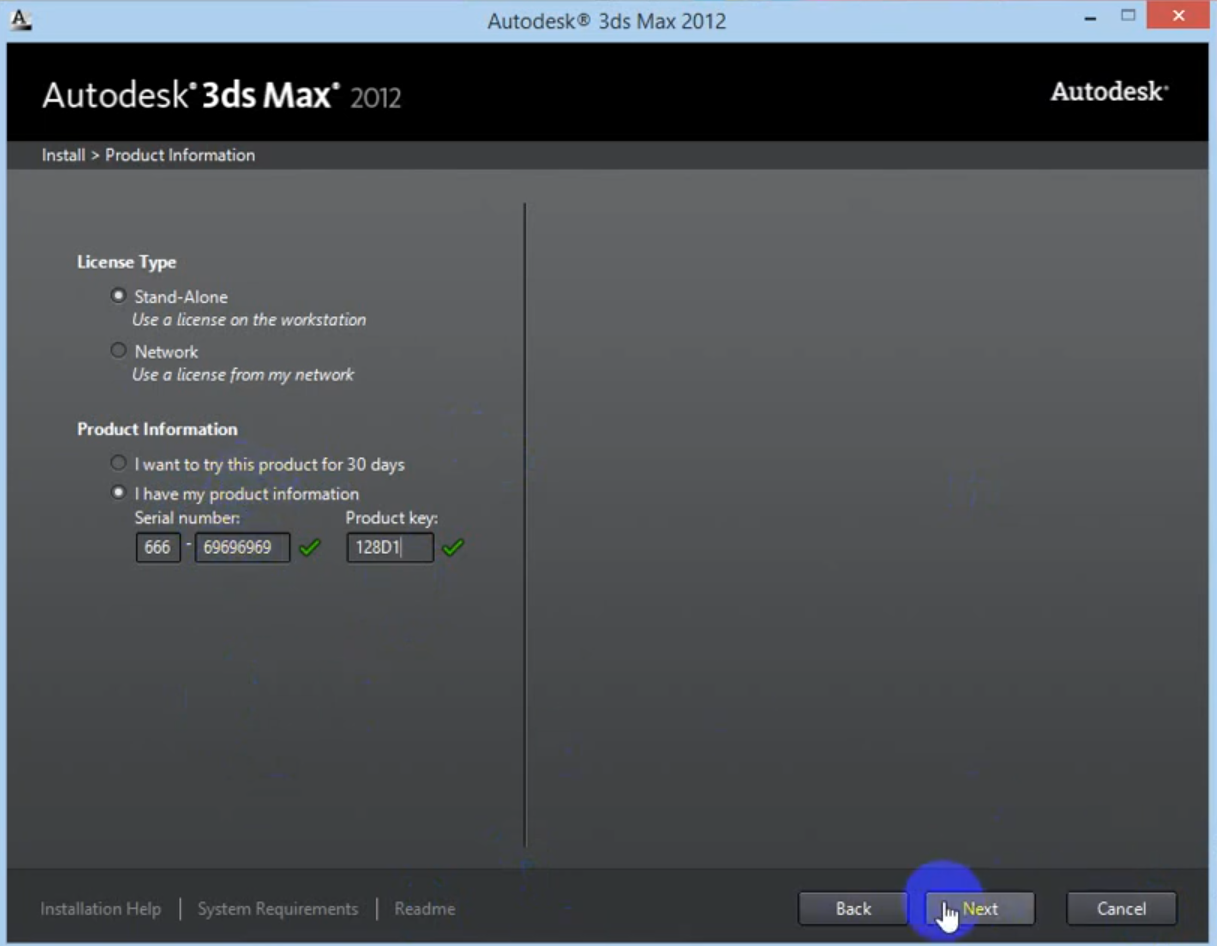
Task: Click the serial number prefix field containing 666
Action: pyautogui.click(x=158, y=548)
